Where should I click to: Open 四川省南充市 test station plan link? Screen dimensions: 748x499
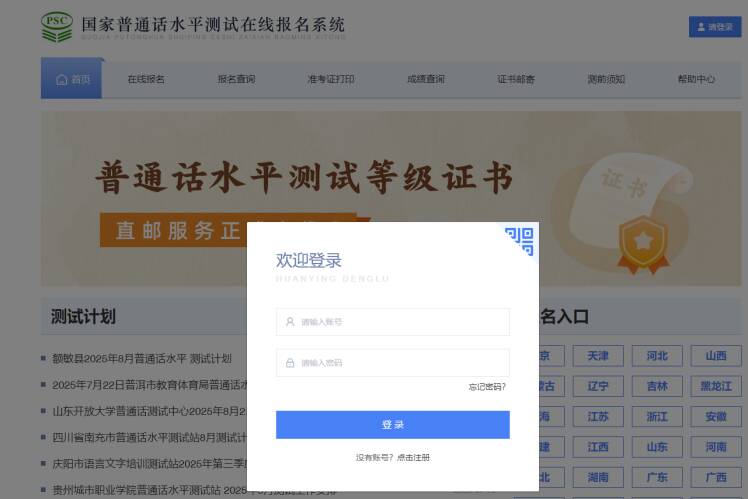click(149, 437)
